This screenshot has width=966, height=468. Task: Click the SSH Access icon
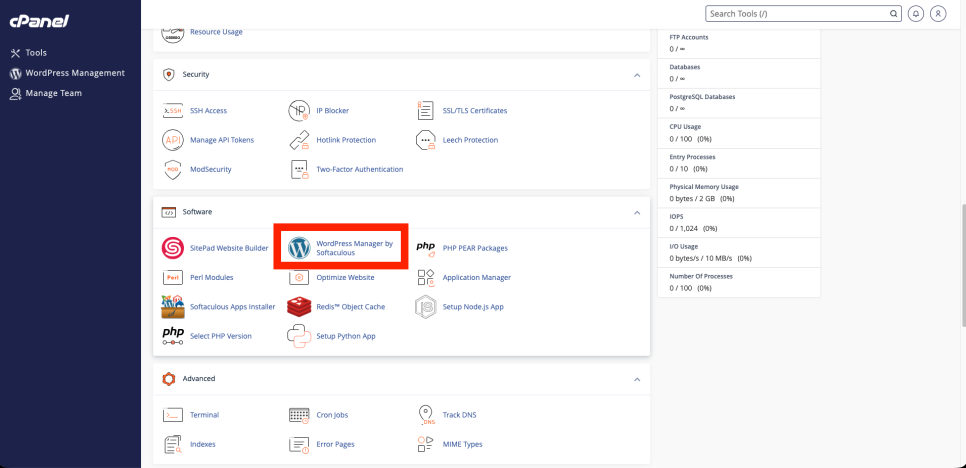tap(172, 111)
